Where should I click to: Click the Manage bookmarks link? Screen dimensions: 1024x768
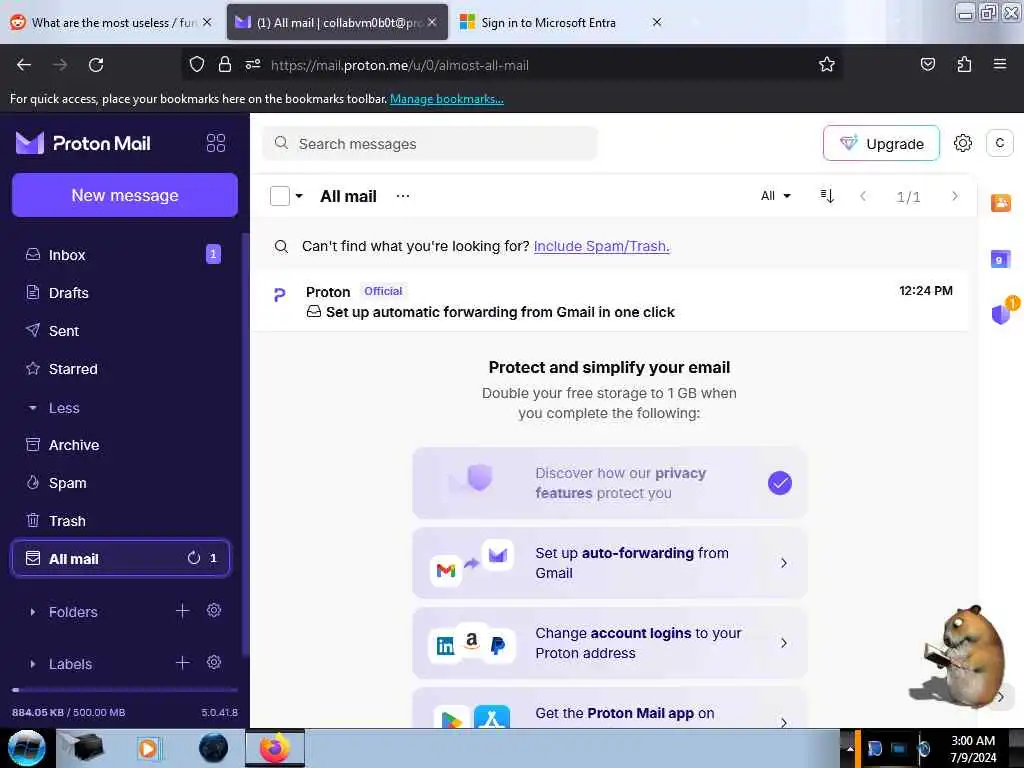click(x=447, y=99)
